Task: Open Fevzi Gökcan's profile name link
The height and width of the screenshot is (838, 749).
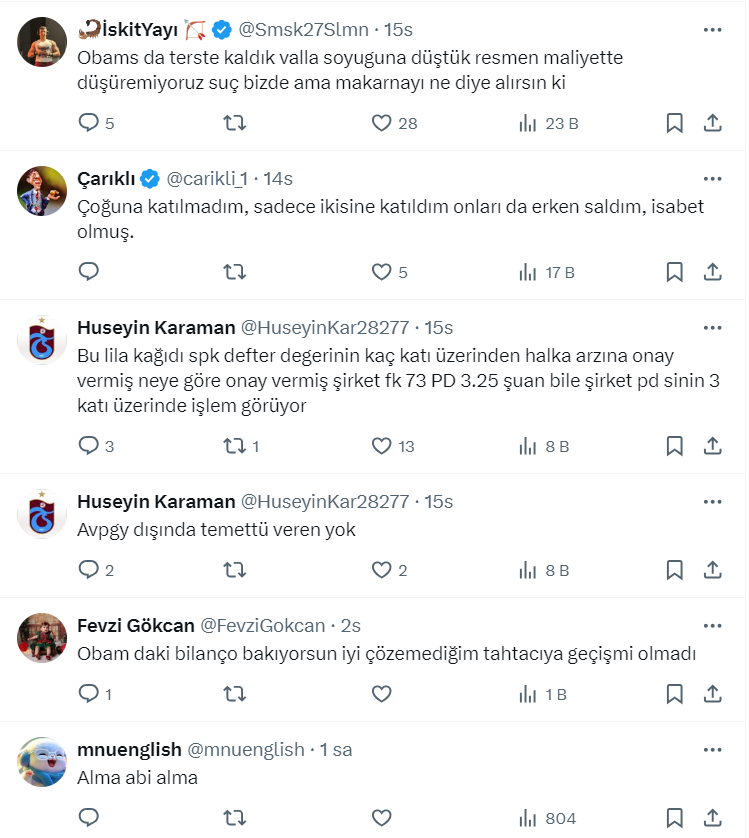Action: [x=135, y=626]
